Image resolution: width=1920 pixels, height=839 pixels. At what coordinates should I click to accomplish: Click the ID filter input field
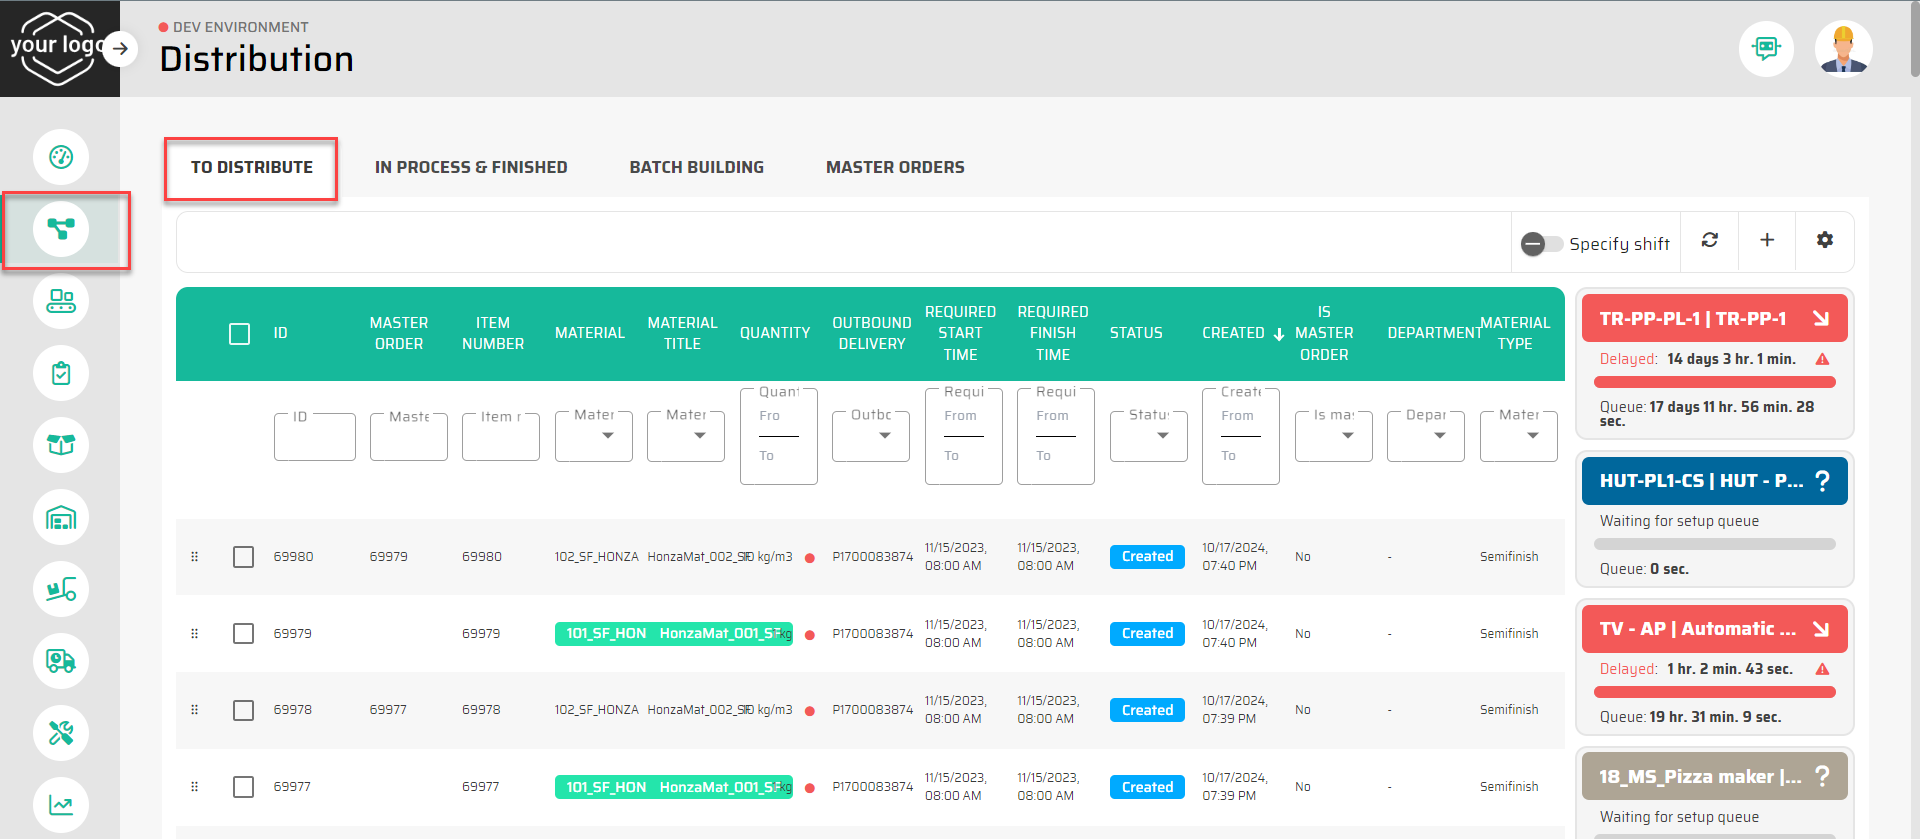tap(315, 438)
